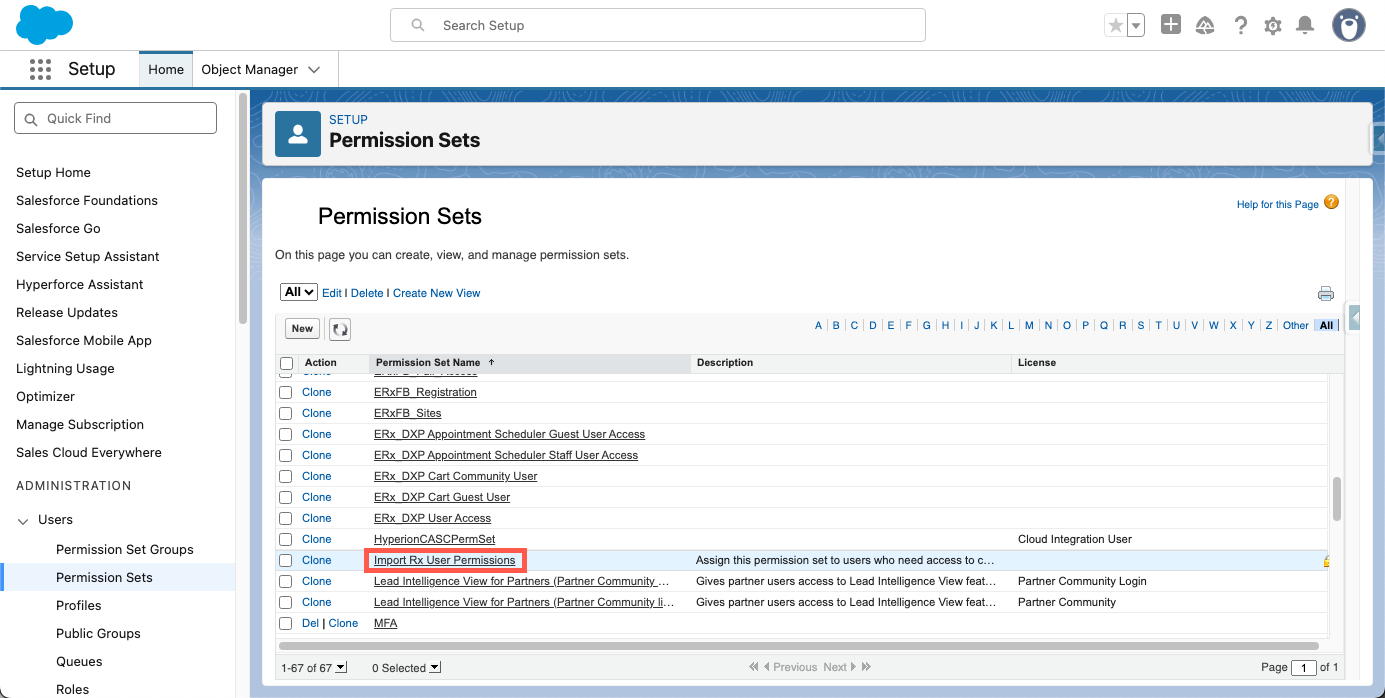1385x698 pixels.
Task: Tick the HyperionCASCPermSet row checkbox
Action: 286,540
